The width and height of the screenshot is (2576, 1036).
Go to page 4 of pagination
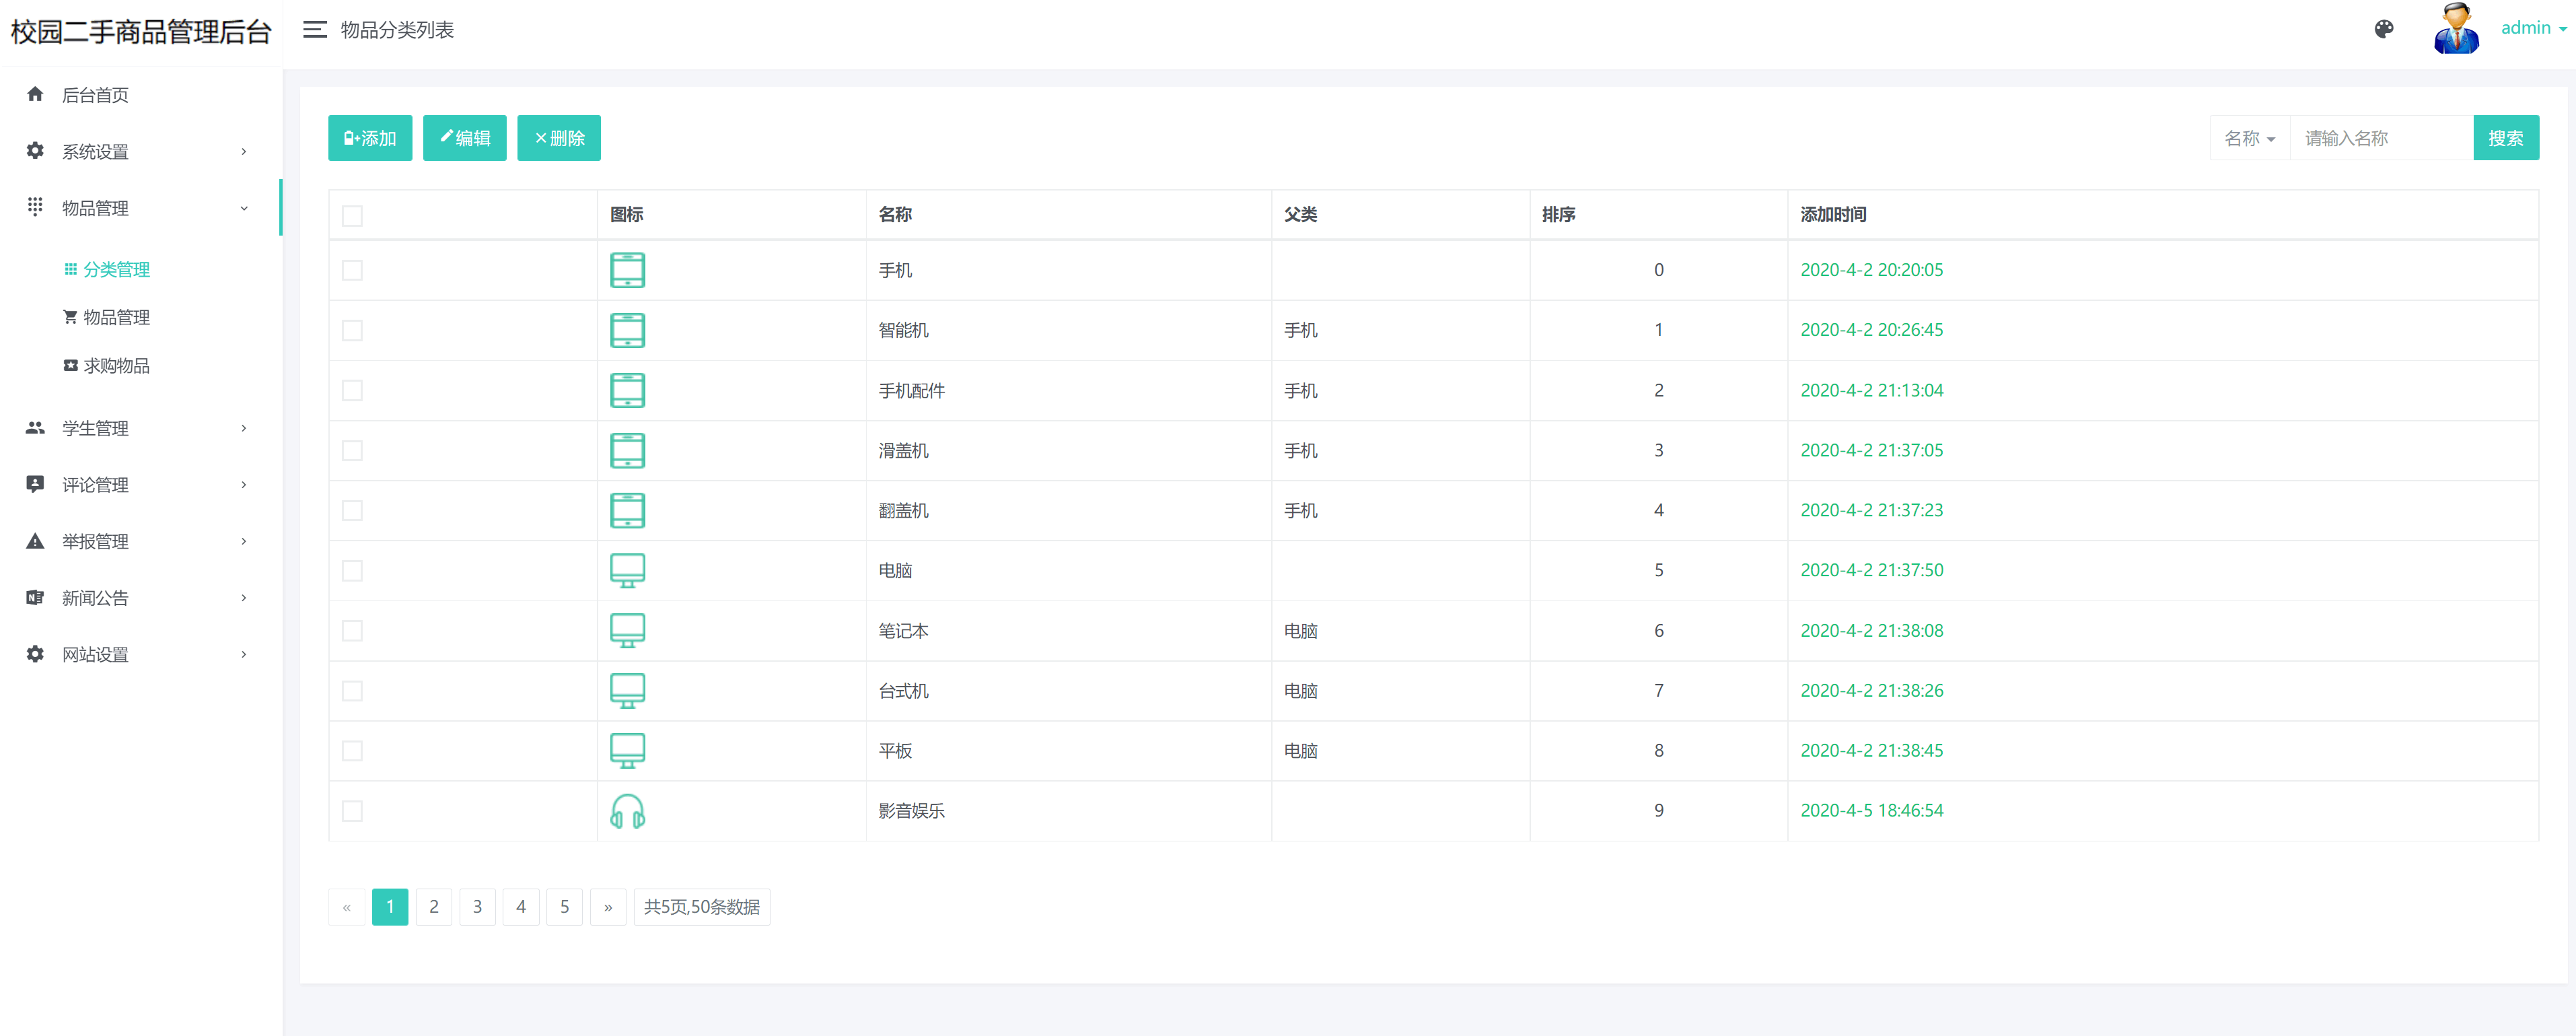520,907
